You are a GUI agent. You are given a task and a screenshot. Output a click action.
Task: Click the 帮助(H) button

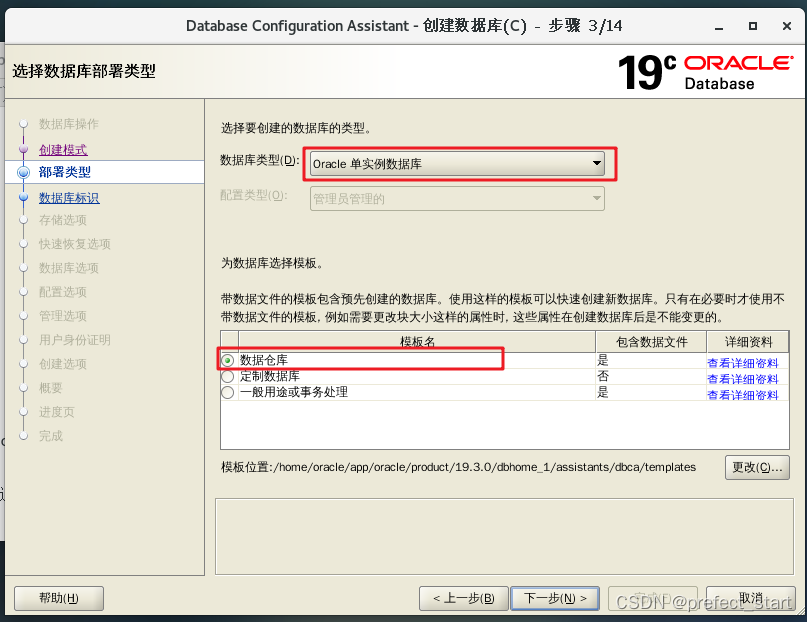tap(59, 598)
